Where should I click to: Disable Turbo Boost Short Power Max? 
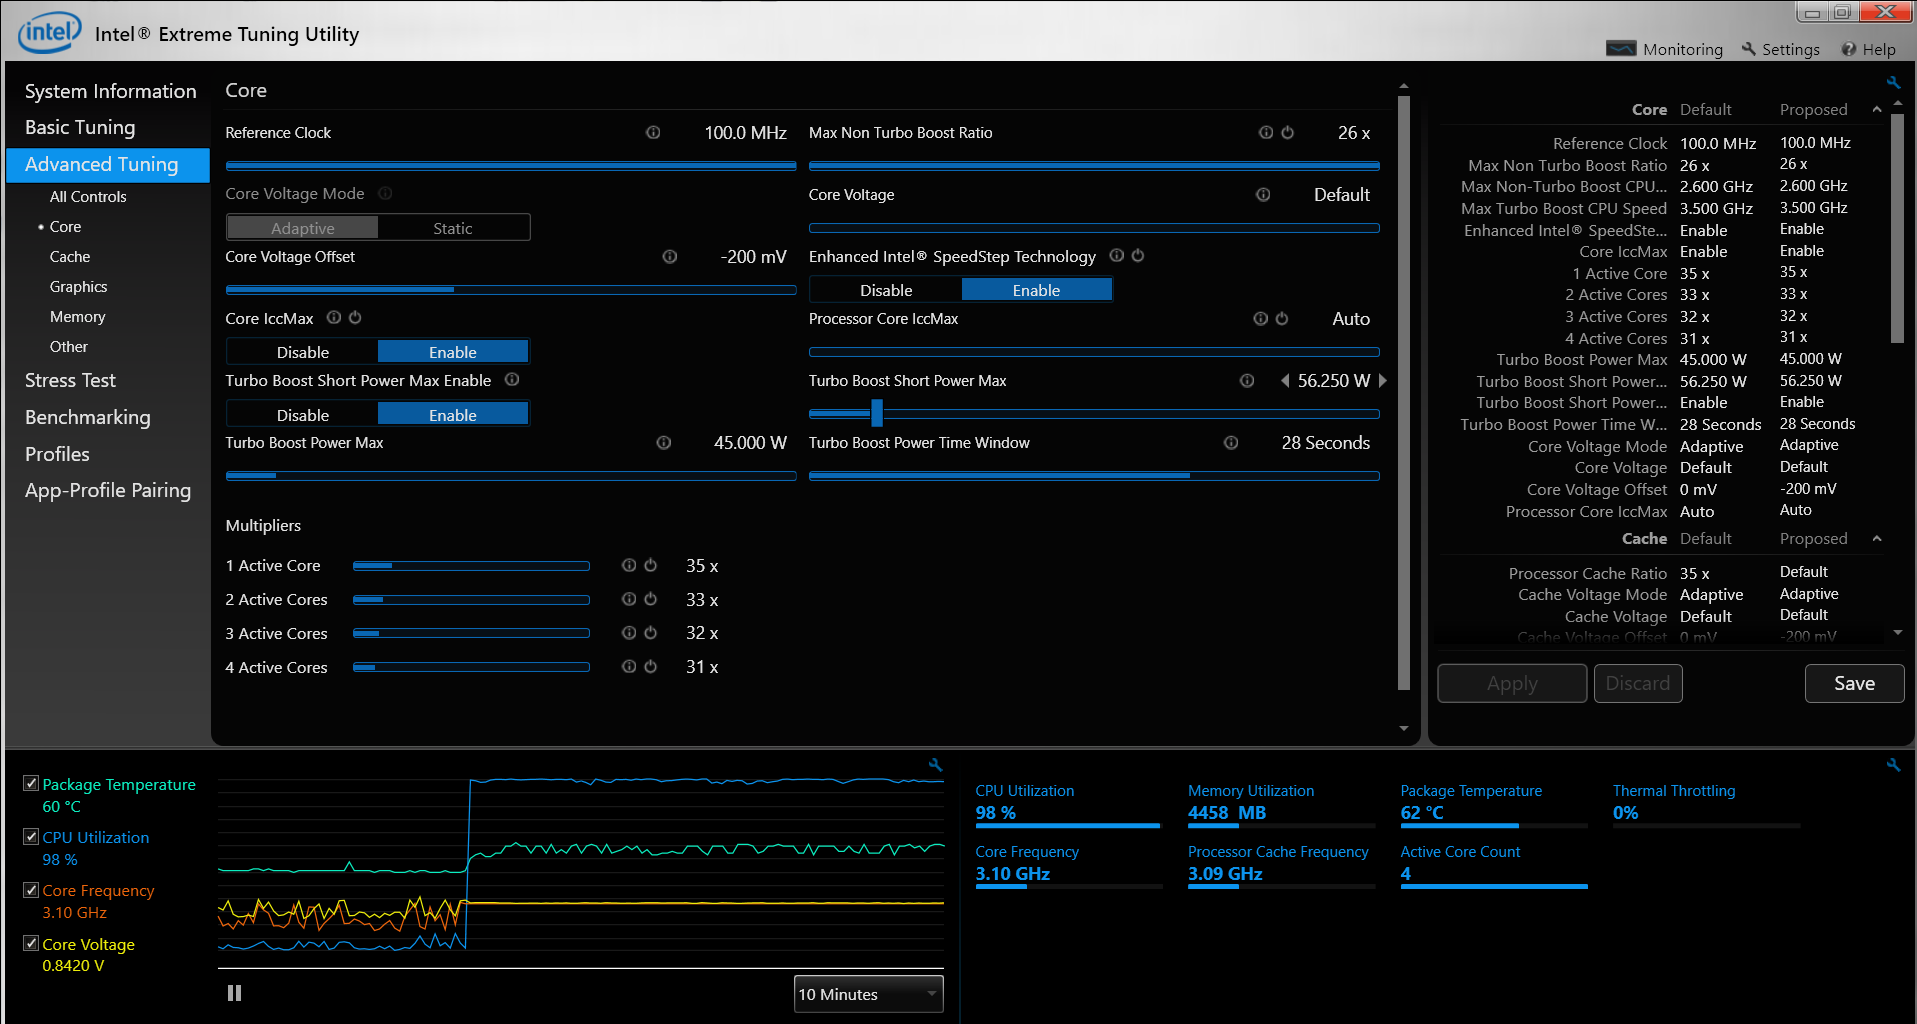303,415
